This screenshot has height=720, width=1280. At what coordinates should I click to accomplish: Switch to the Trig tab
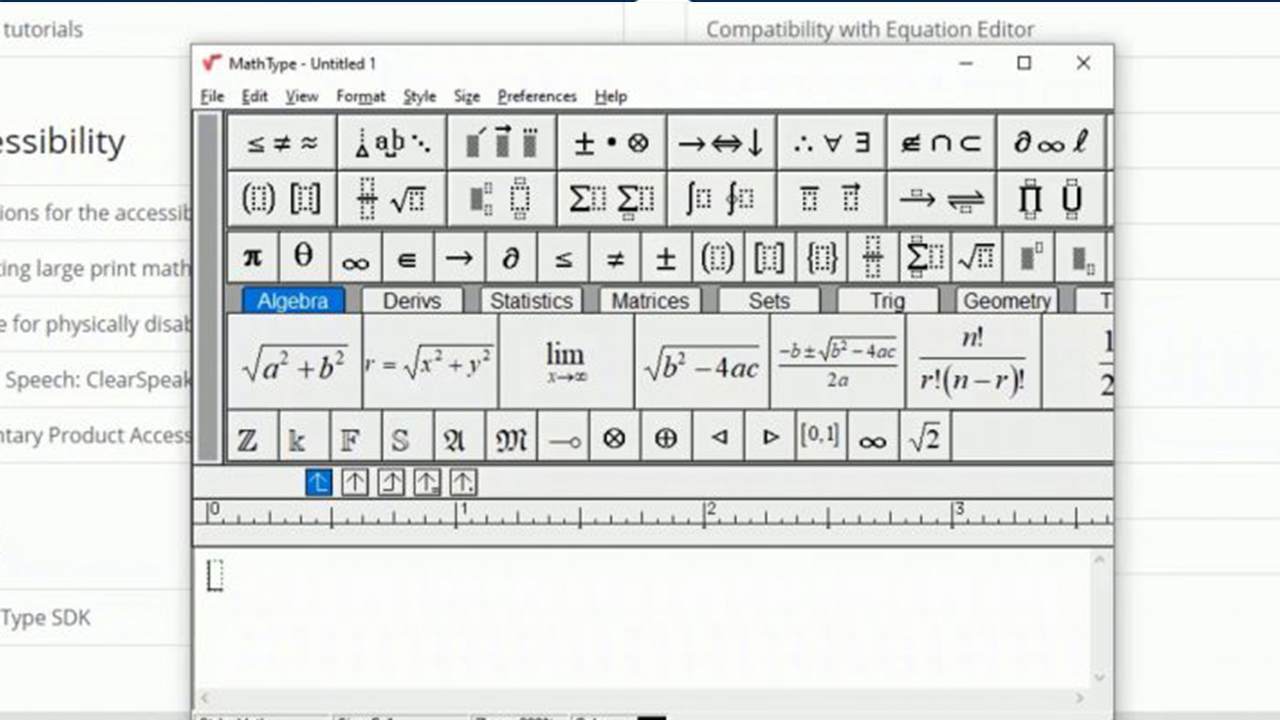tap(888, 301)
